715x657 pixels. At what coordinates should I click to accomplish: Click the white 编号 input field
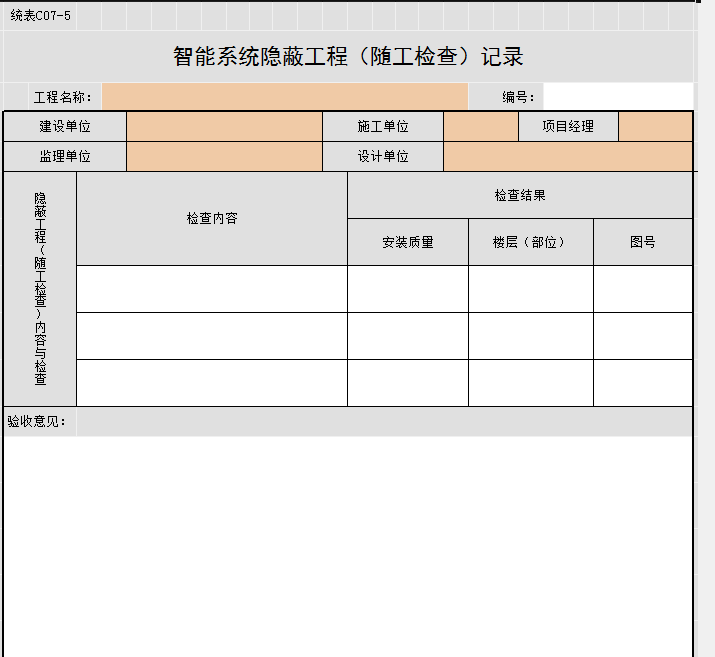617,97
